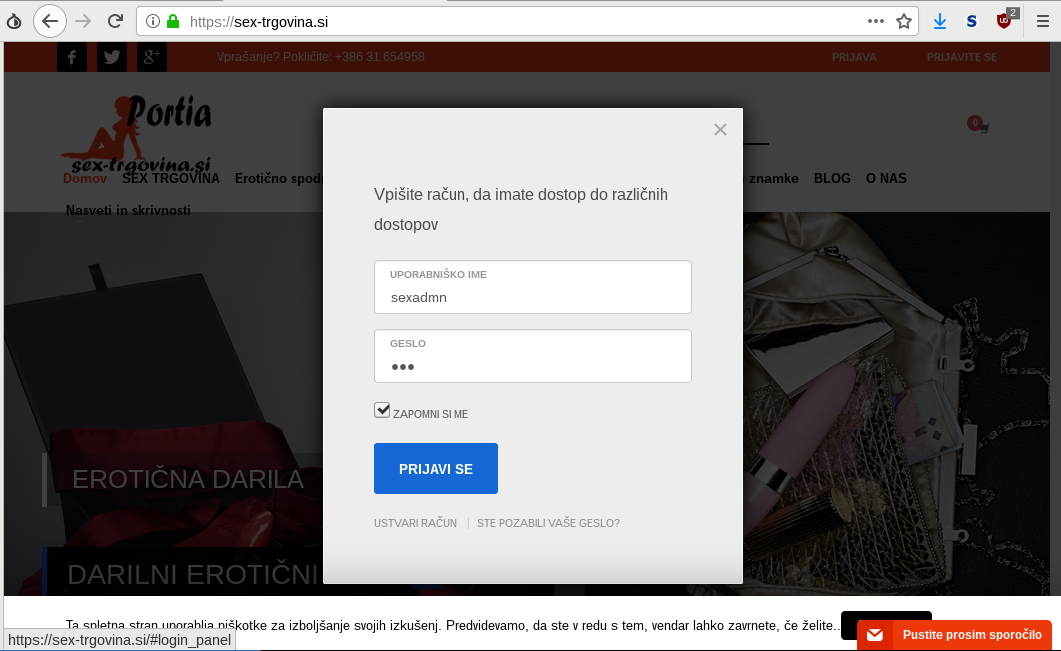Toggle the Zapomni si me checkbox
The height and width of the screenshot is (651, 1061).
coord(382,410)
